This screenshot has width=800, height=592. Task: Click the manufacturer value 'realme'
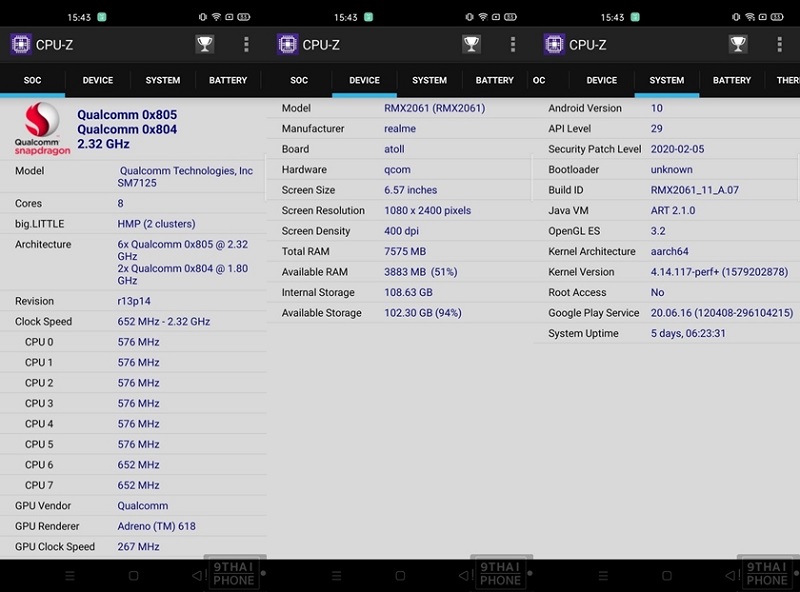click(x=400, y=129)
